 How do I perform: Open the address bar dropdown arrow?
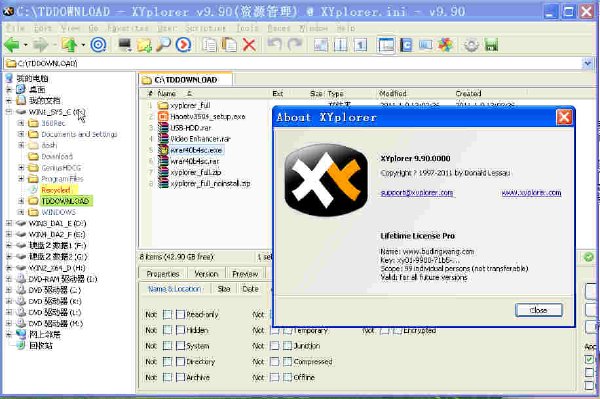[x=587, y=63]
